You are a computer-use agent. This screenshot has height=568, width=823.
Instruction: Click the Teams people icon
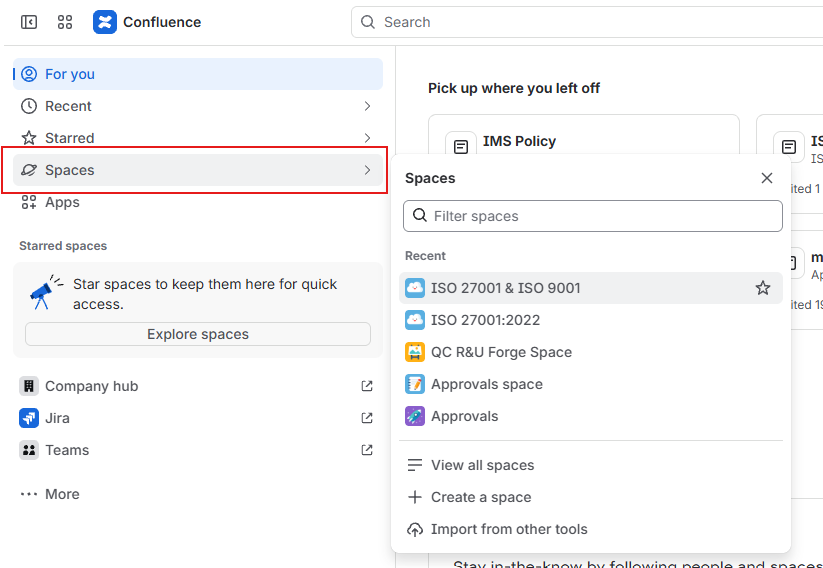(x=29, y=450)
